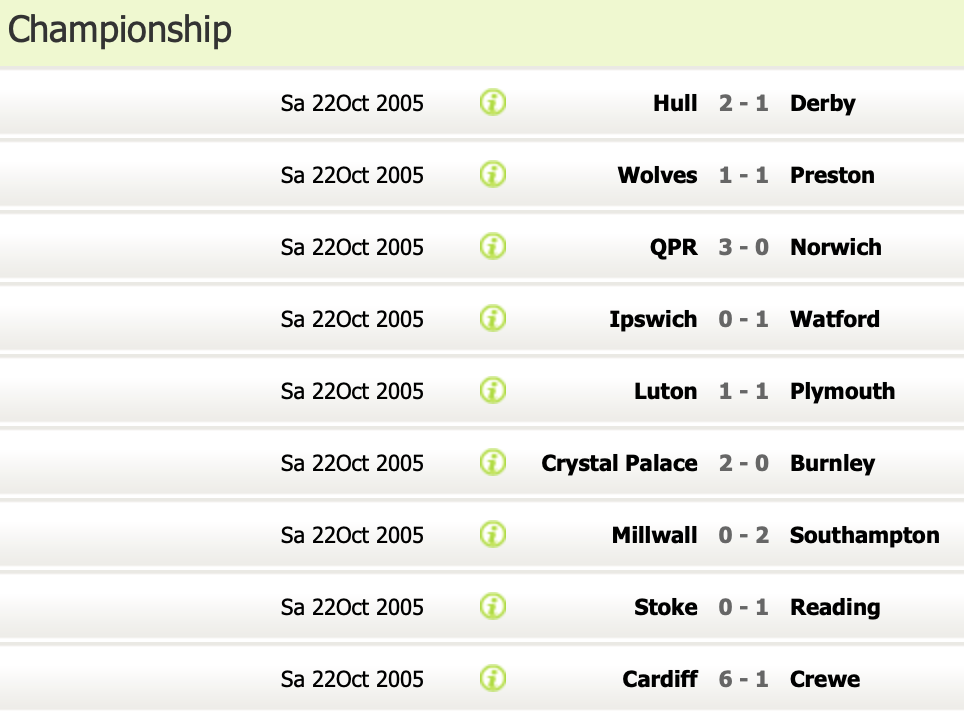Click info icon for Wolves vs Preston match
Screen dimensions: 964x714
(493, 175)
